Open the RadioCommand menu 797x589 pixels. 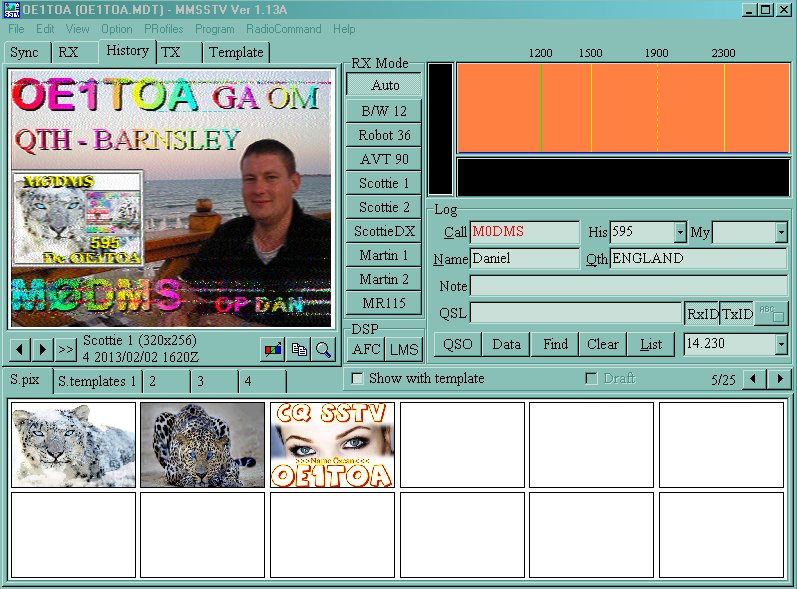pyautogui.click(x=283, y=29)
